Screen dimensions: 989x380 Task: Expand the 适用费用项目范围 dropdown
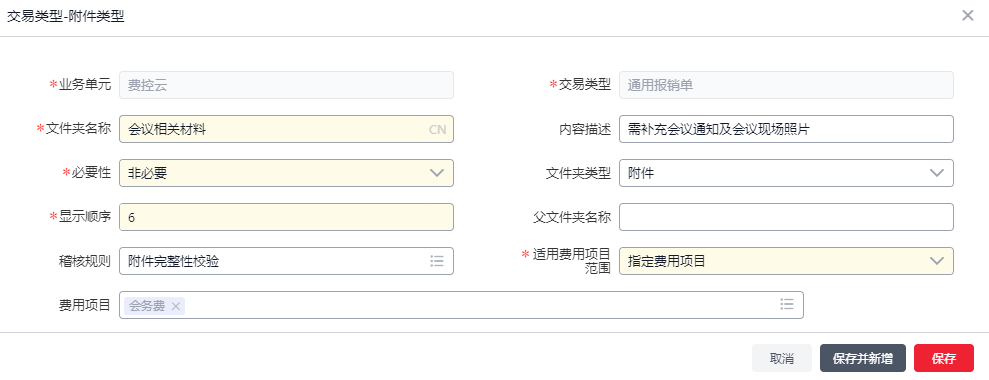786,261
